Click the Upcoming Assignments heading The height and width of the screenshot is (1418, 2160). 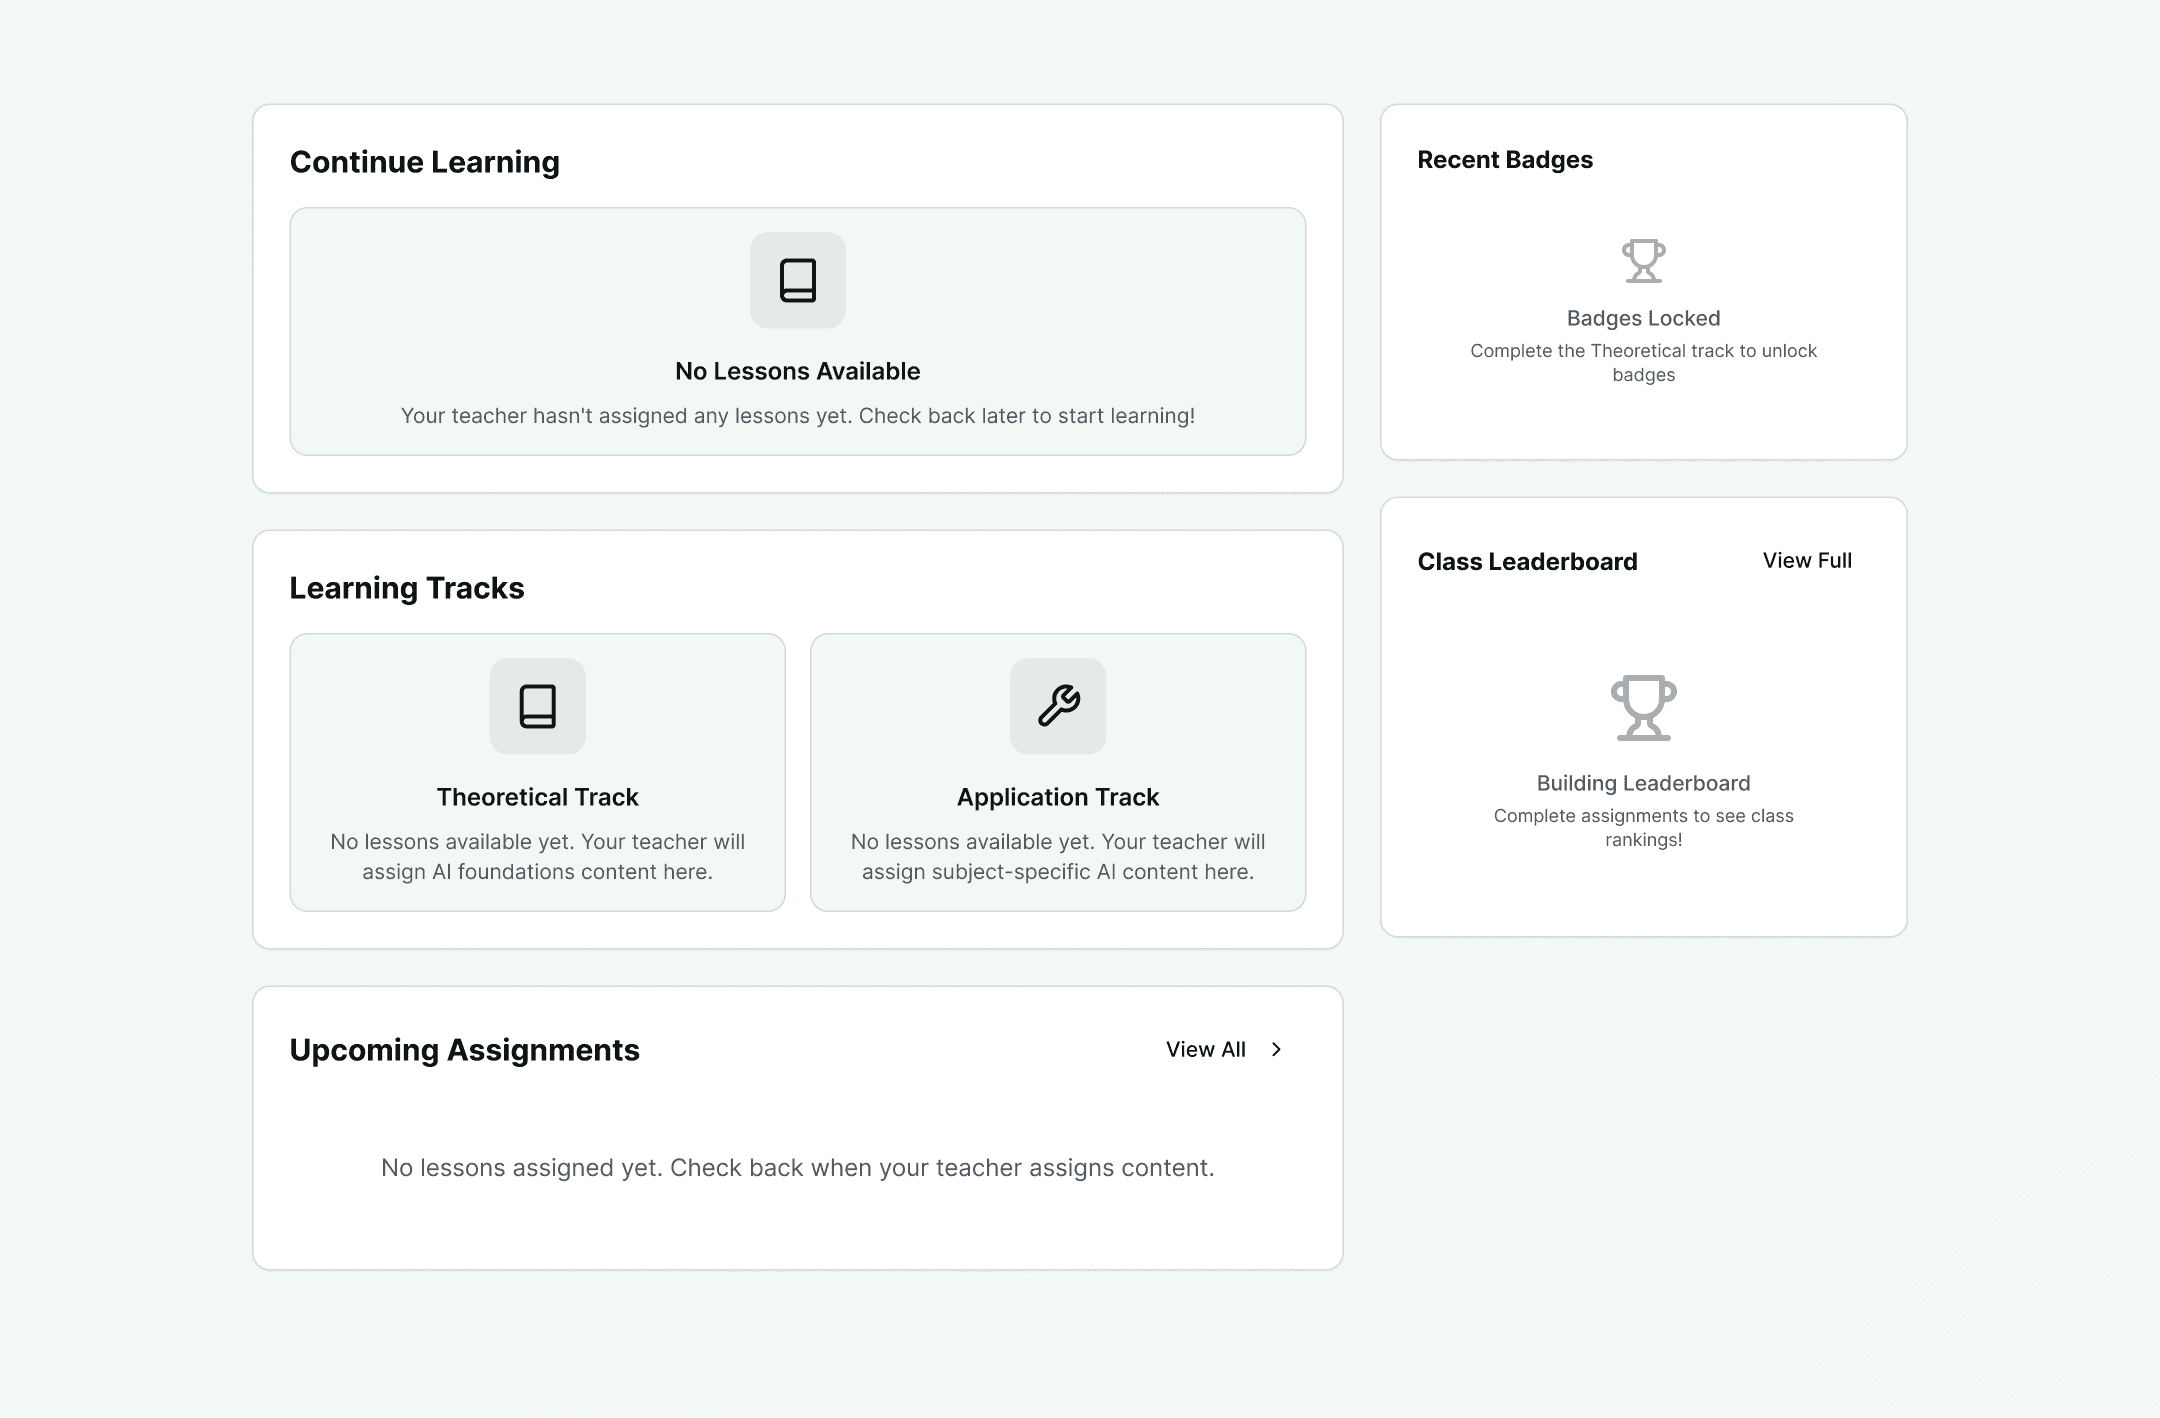(464, 1050)
